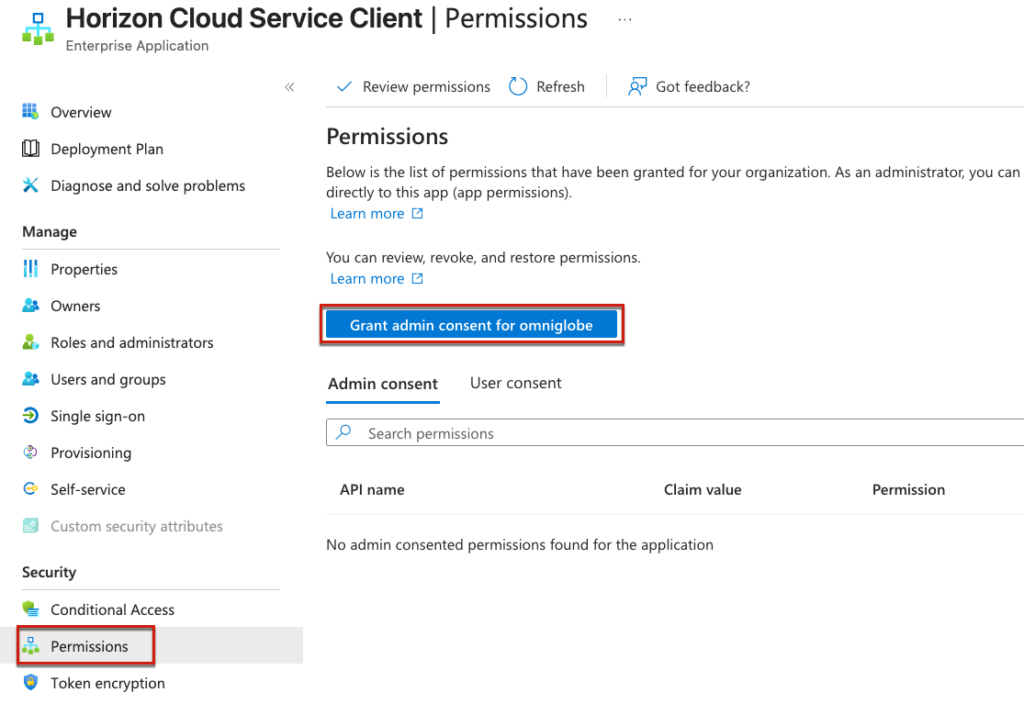Collapse the sidebar with double chevron
This screenshot has width=1024, height=715.
(289, 87)
